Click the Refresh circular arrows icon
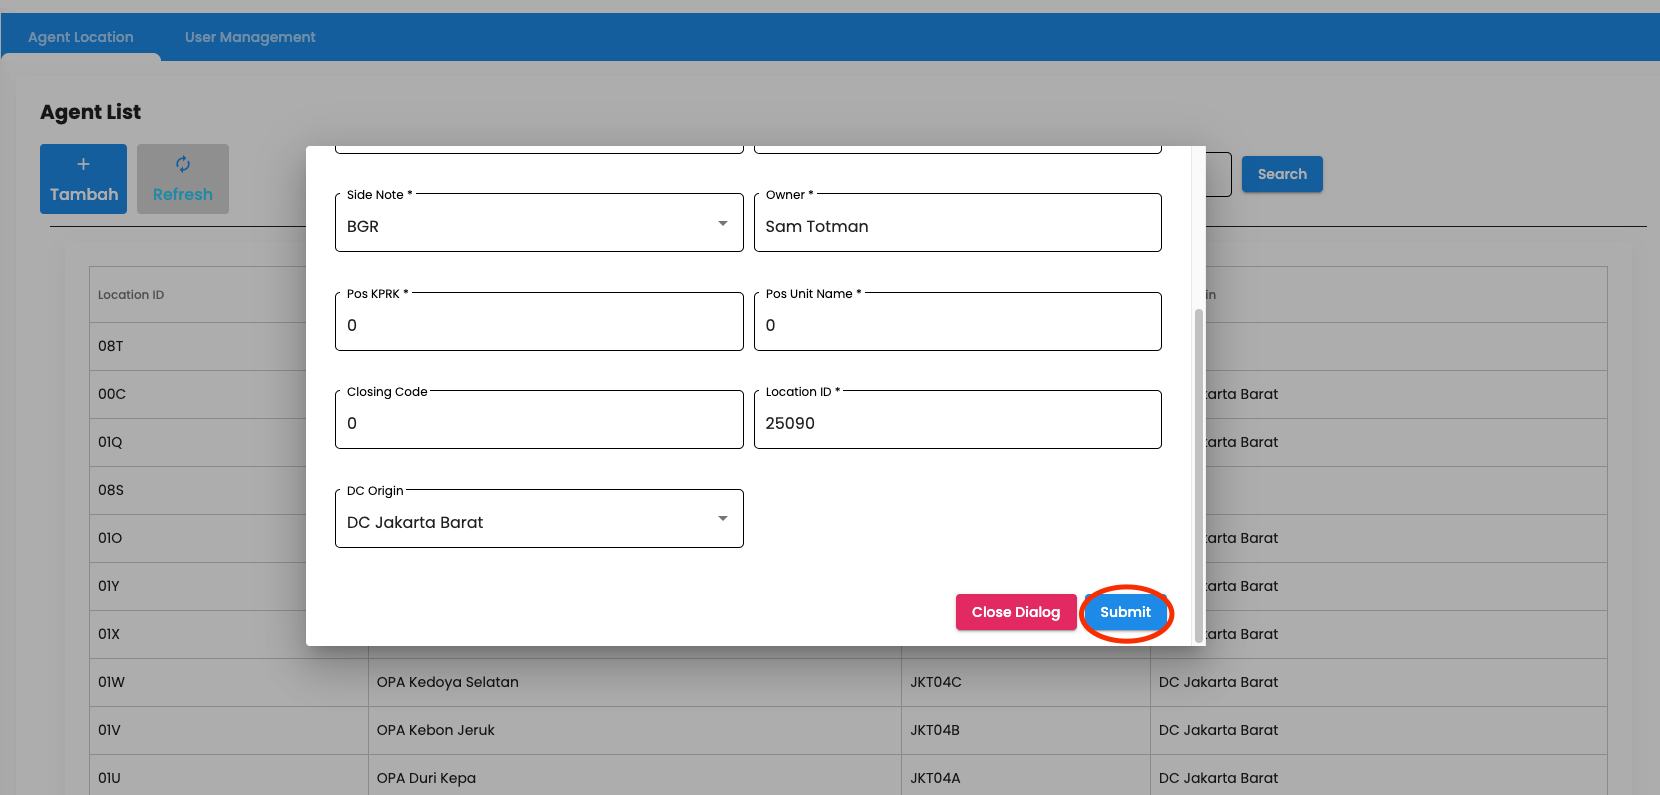1660x795 pixels. pyautogui.click(x=183, y=164)
